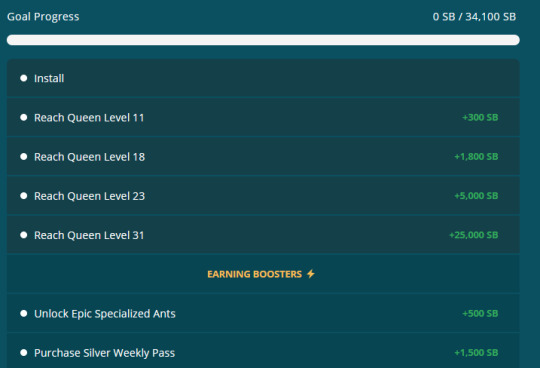Screen dimensions: 540x368
Task: Select Reach Queen Level 31 goal
Action: point(263,235)
